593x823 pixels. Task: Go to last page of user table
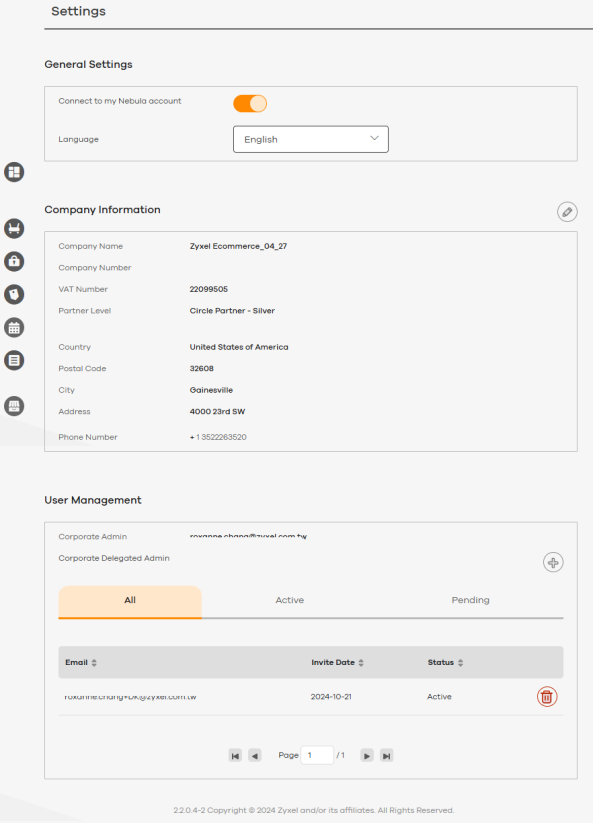[x=387, y=756]
